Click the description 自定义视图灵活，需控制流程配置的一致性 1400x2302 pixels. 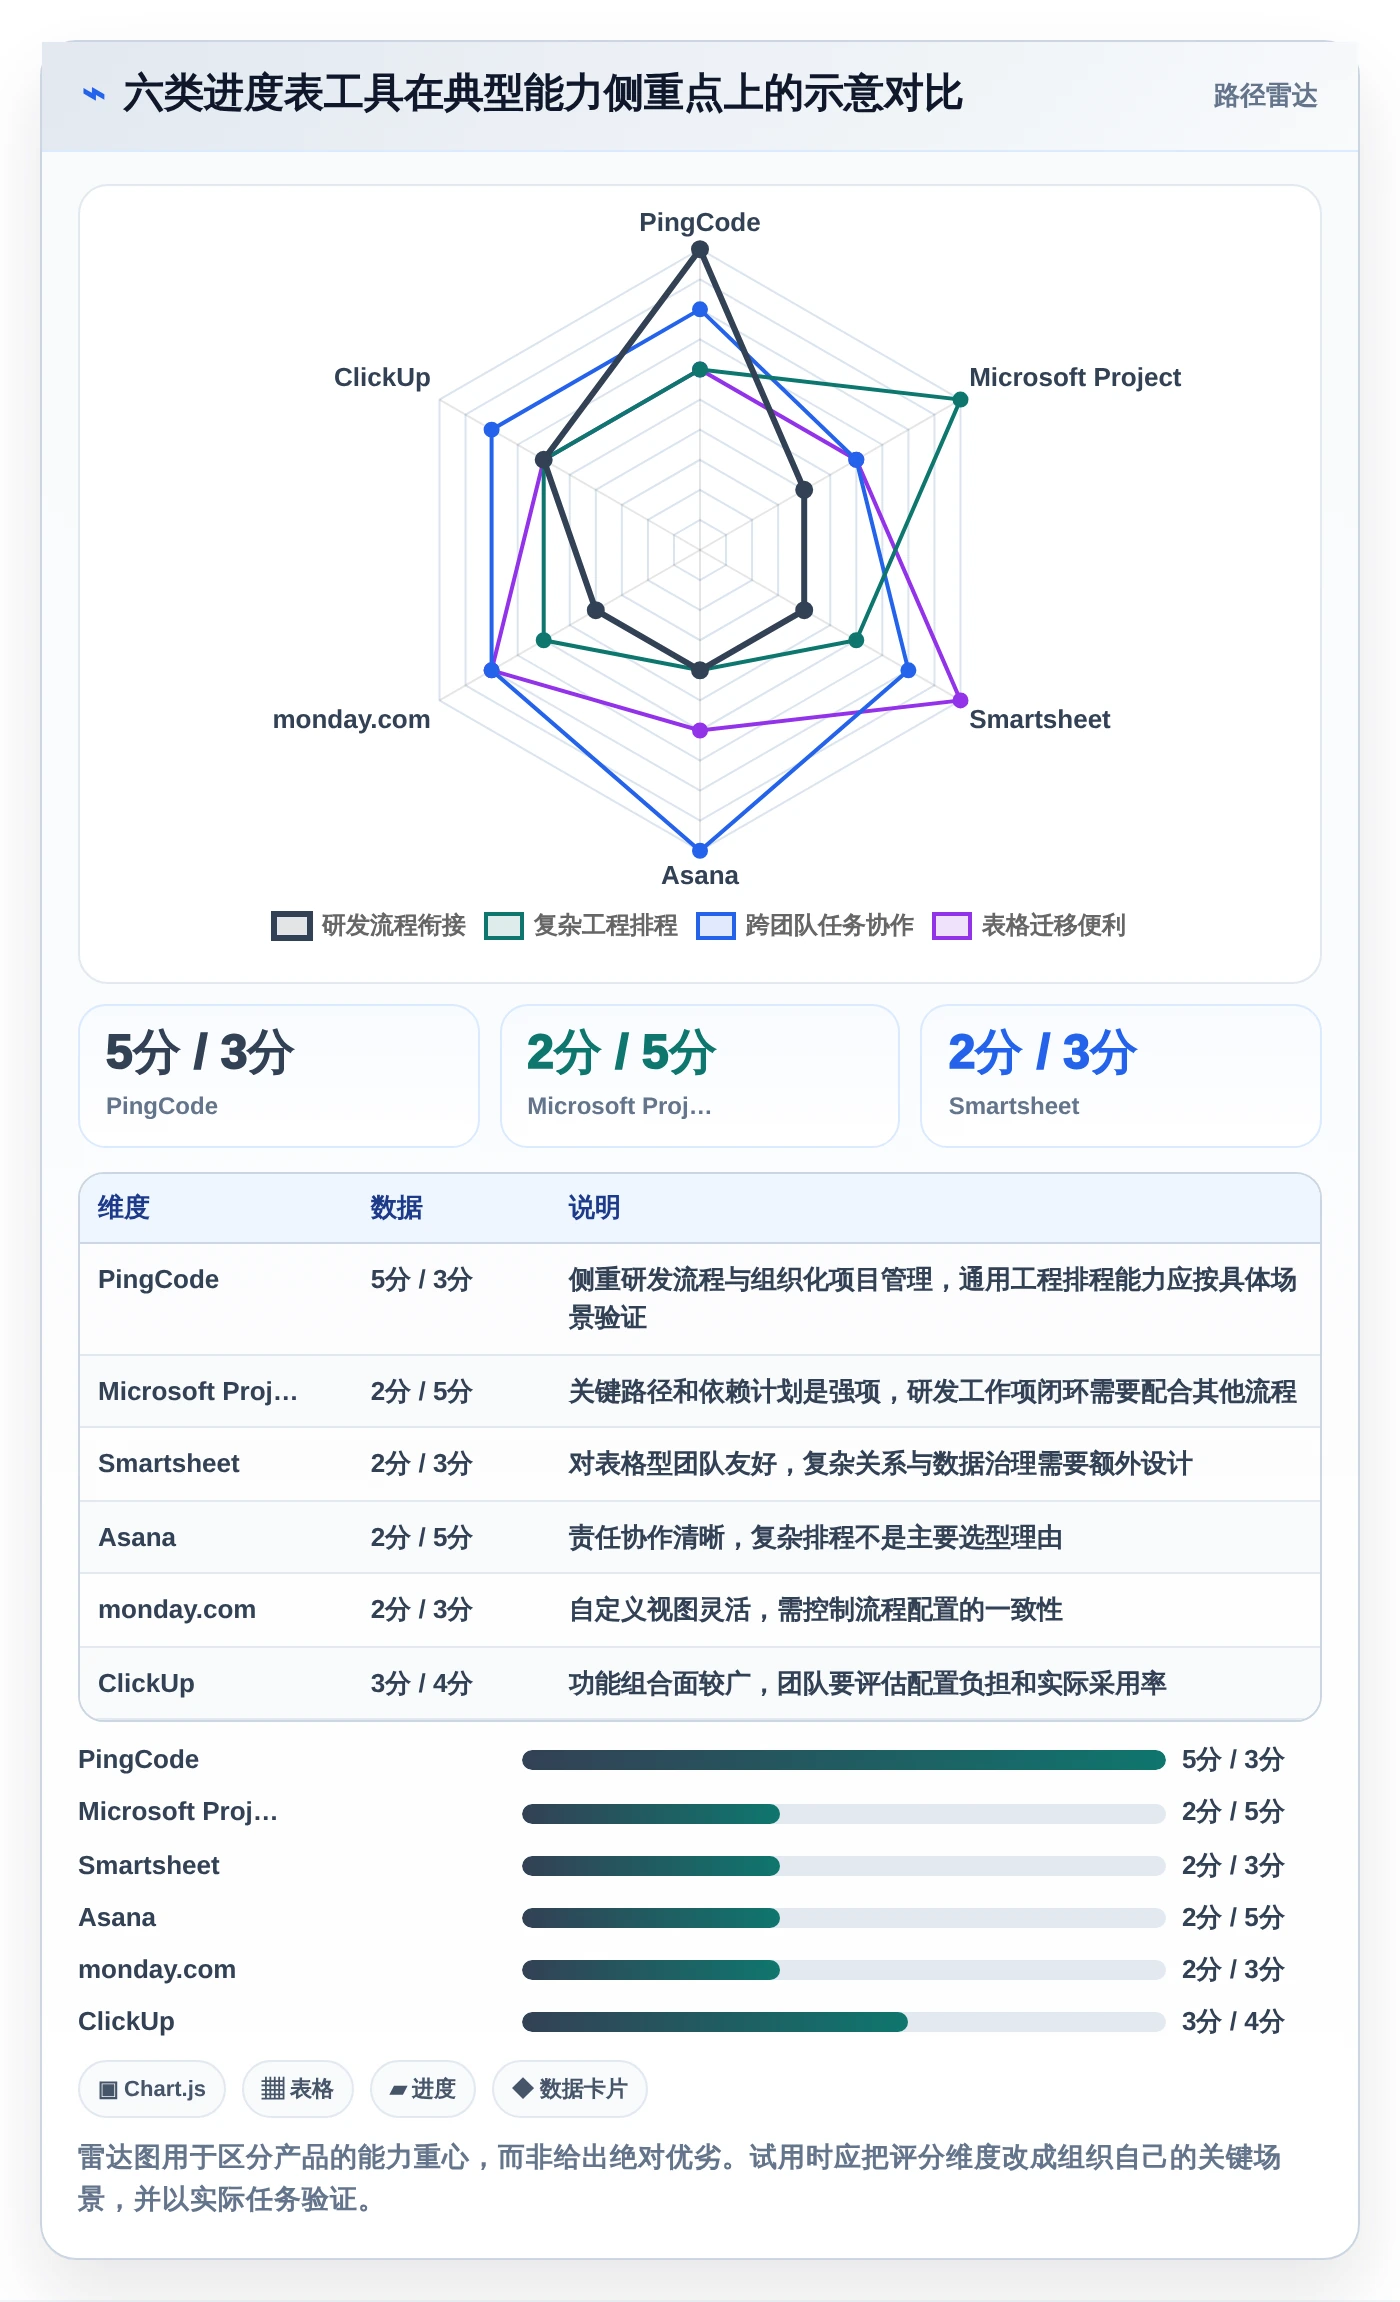[x=816, y=1610]
